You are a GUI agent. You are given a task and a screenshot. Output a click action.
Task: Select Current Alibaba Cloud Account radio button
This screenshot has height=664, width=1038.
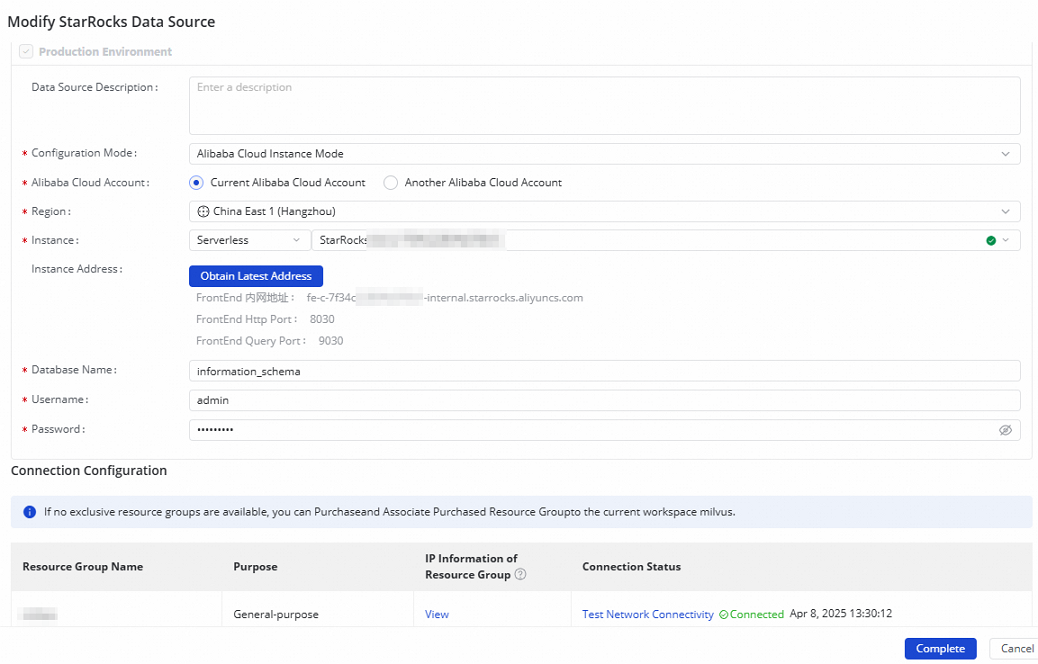196,183
